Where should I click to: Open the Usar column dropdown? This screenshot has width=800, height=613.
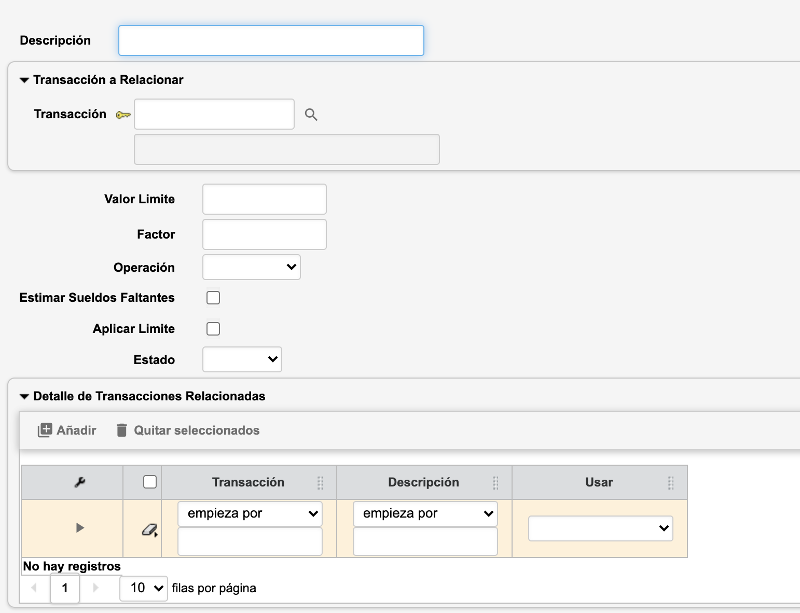click(x=600, y=528)
